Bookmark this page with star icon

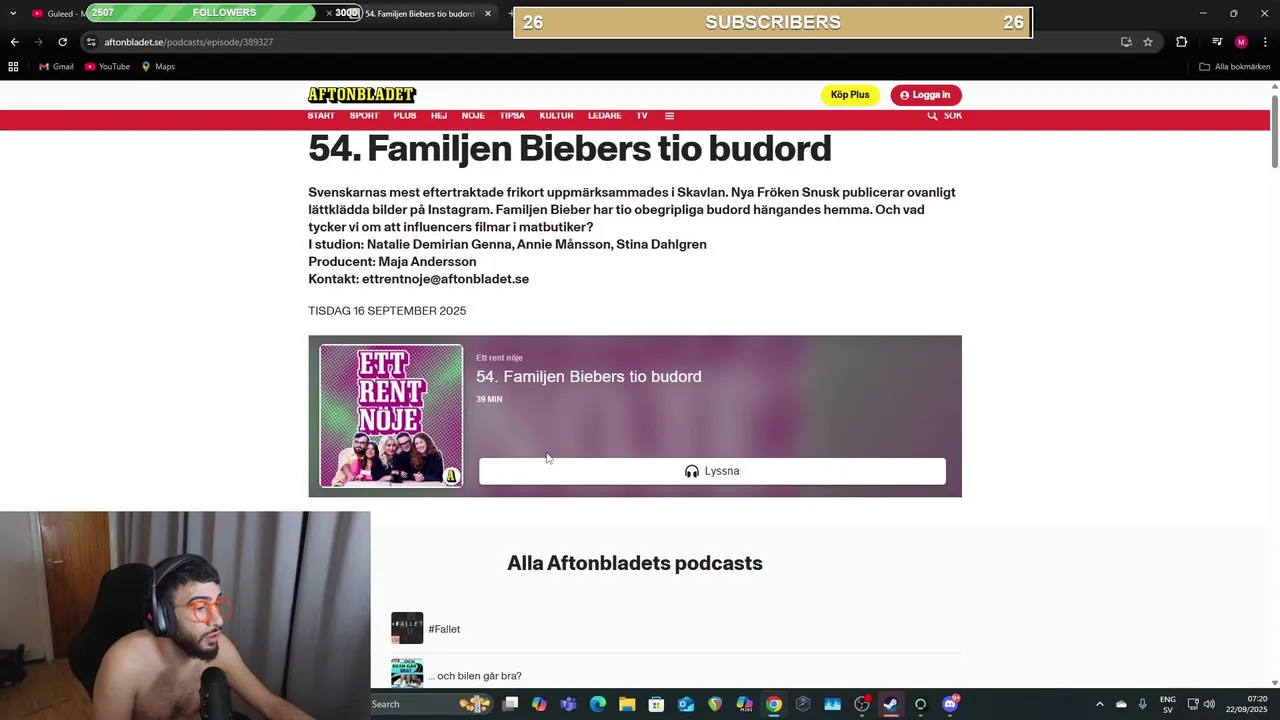pos(1148,42)
